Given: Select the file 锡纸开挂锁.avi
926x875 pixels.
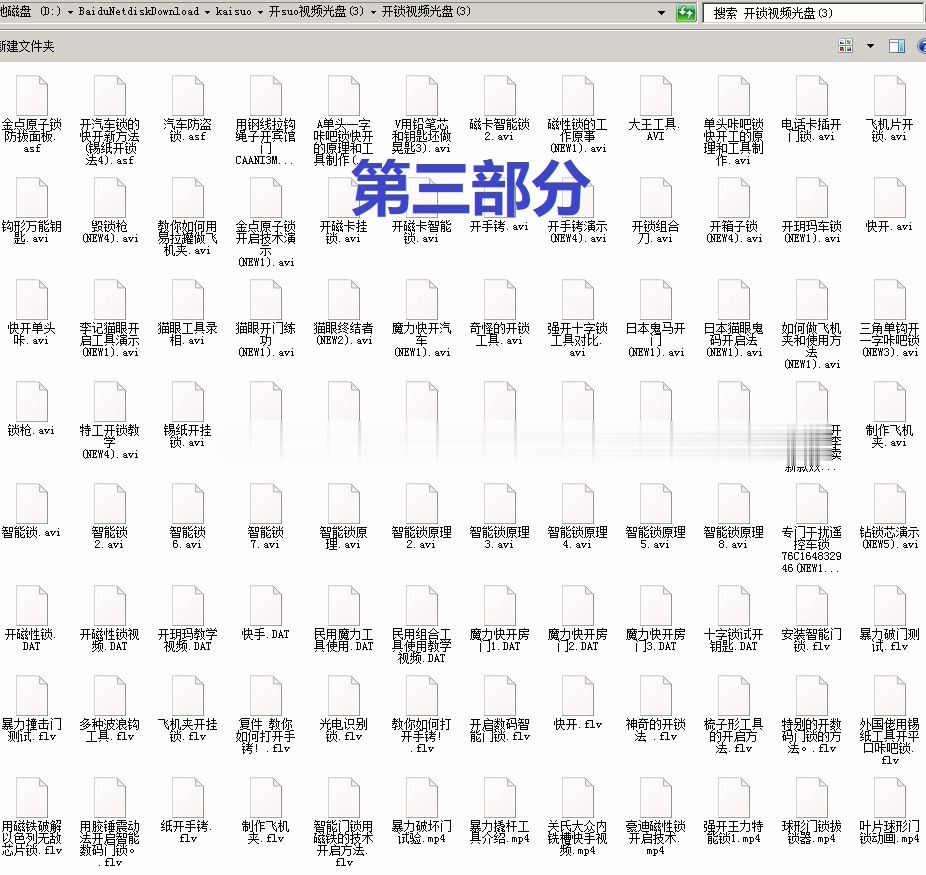Looking at the screenshot, I should (x=188, y=414).
